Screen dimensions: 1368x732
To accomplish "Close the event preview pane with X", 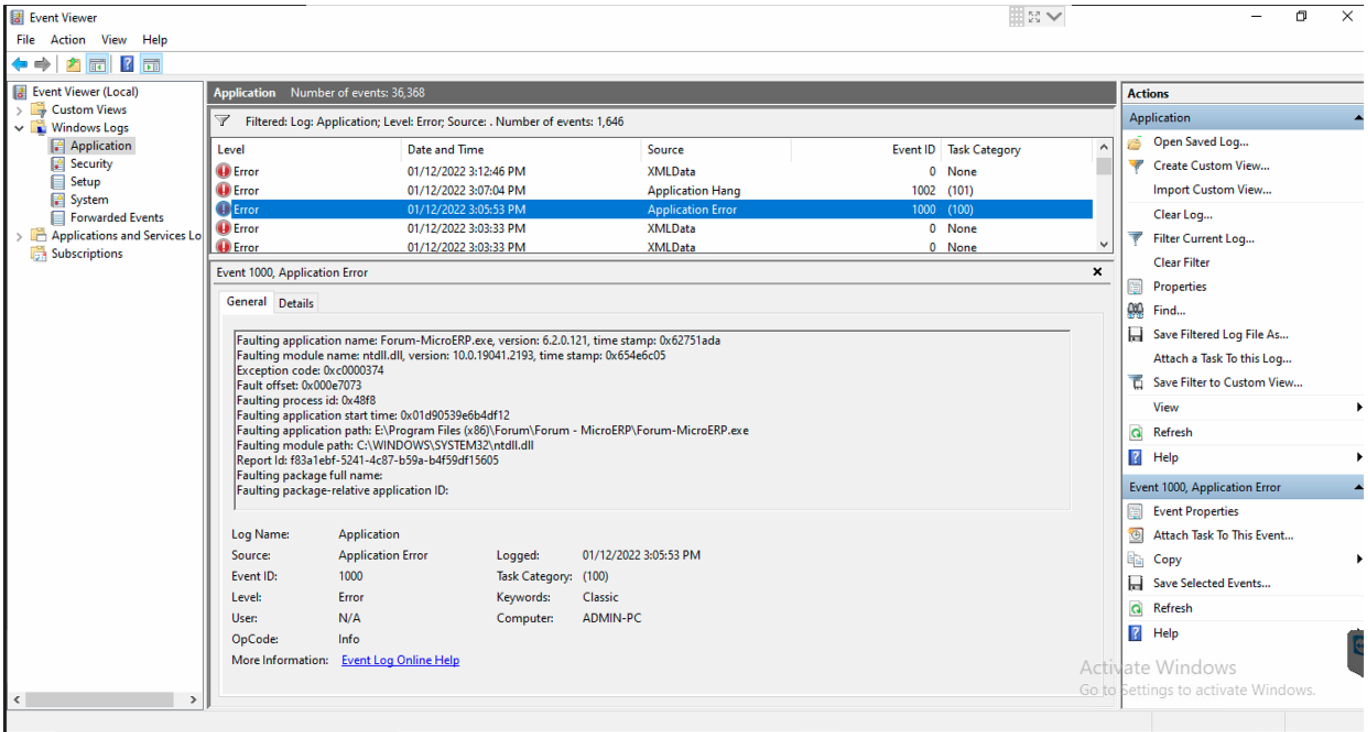I will (1097, 272).
